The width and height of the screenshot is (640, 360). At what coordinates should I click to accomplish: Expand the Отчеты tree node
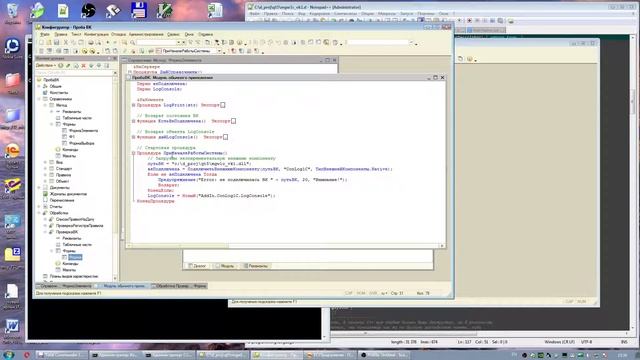coord(39,207)
